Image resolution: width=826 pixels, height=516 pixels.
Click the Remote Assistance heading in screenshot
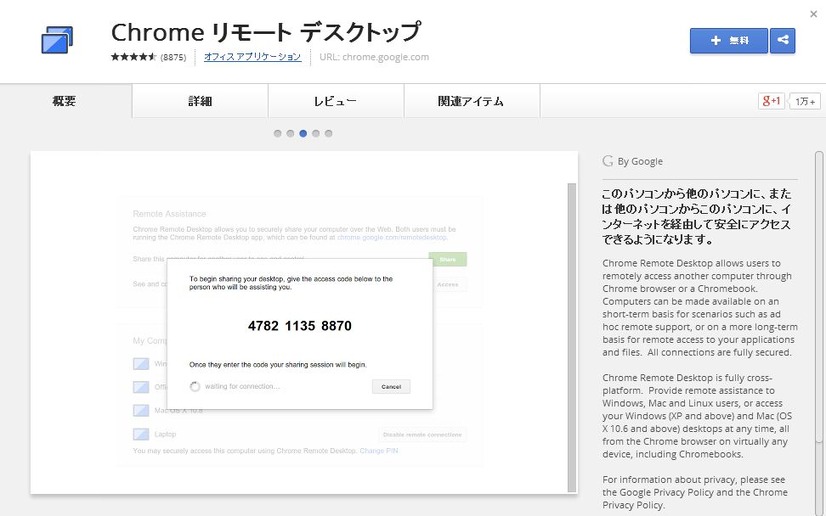click(169, 214)
